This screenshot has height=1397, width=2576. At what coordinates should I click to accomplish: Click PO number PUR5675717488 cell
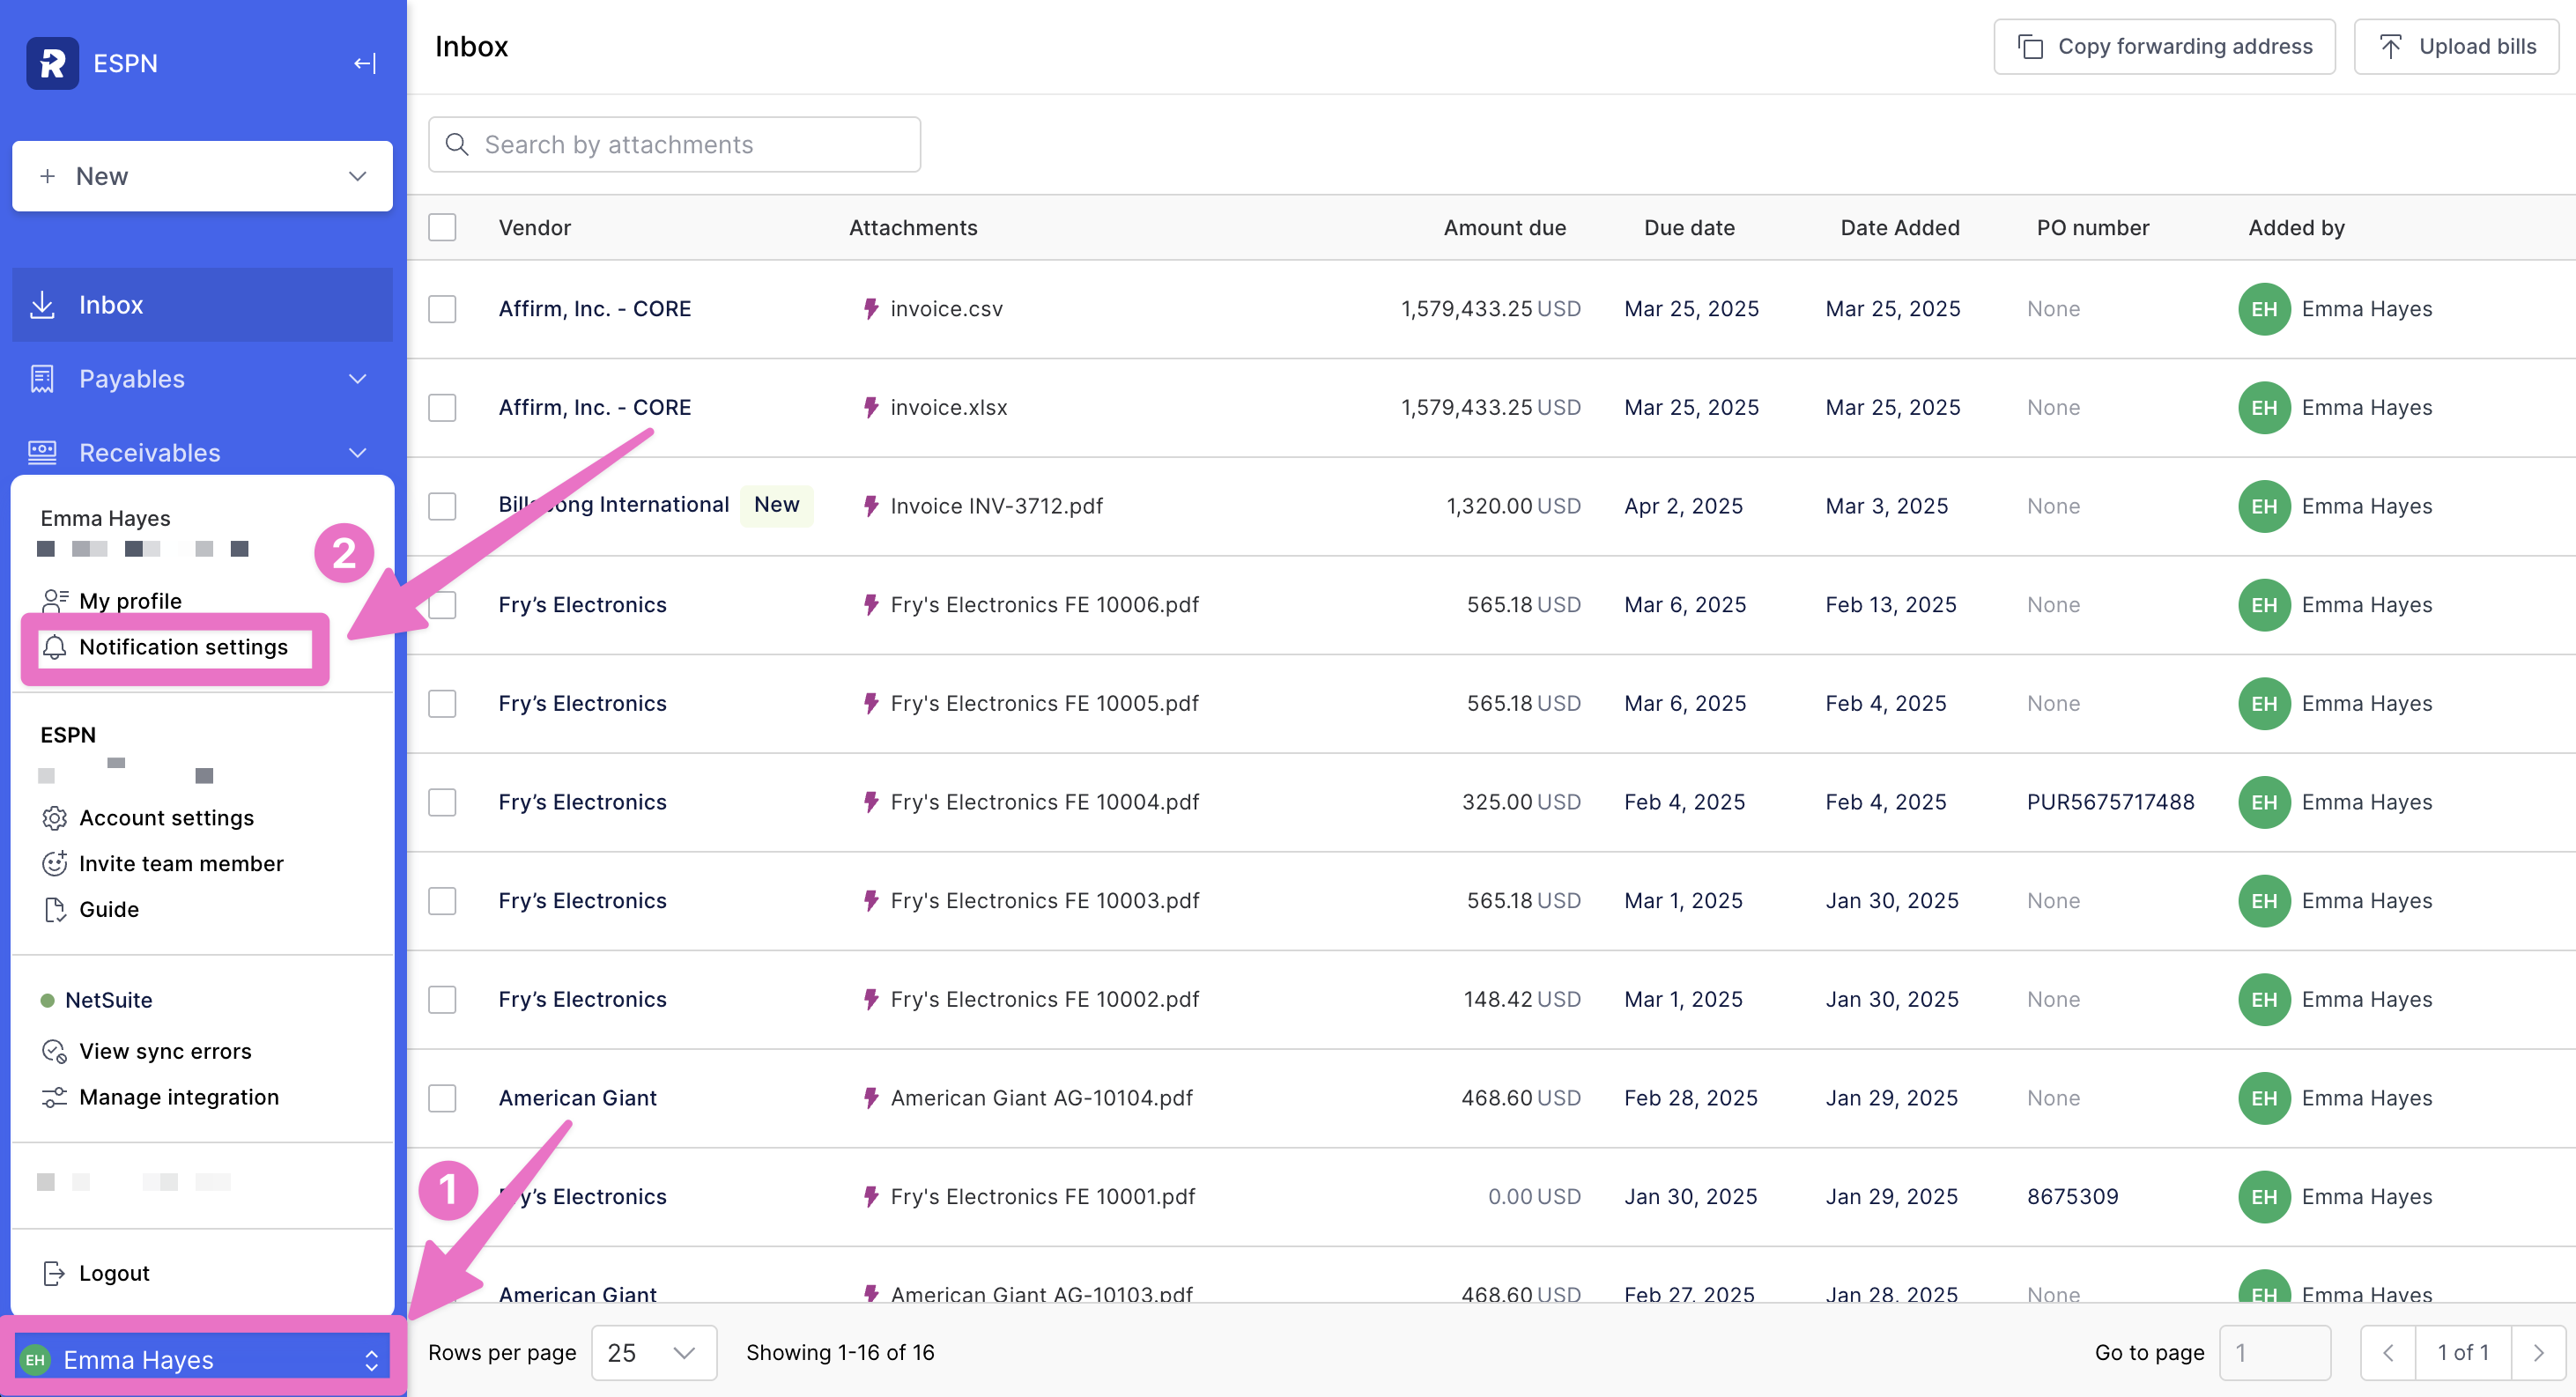pyautogui.click(x=2110, y=802)
